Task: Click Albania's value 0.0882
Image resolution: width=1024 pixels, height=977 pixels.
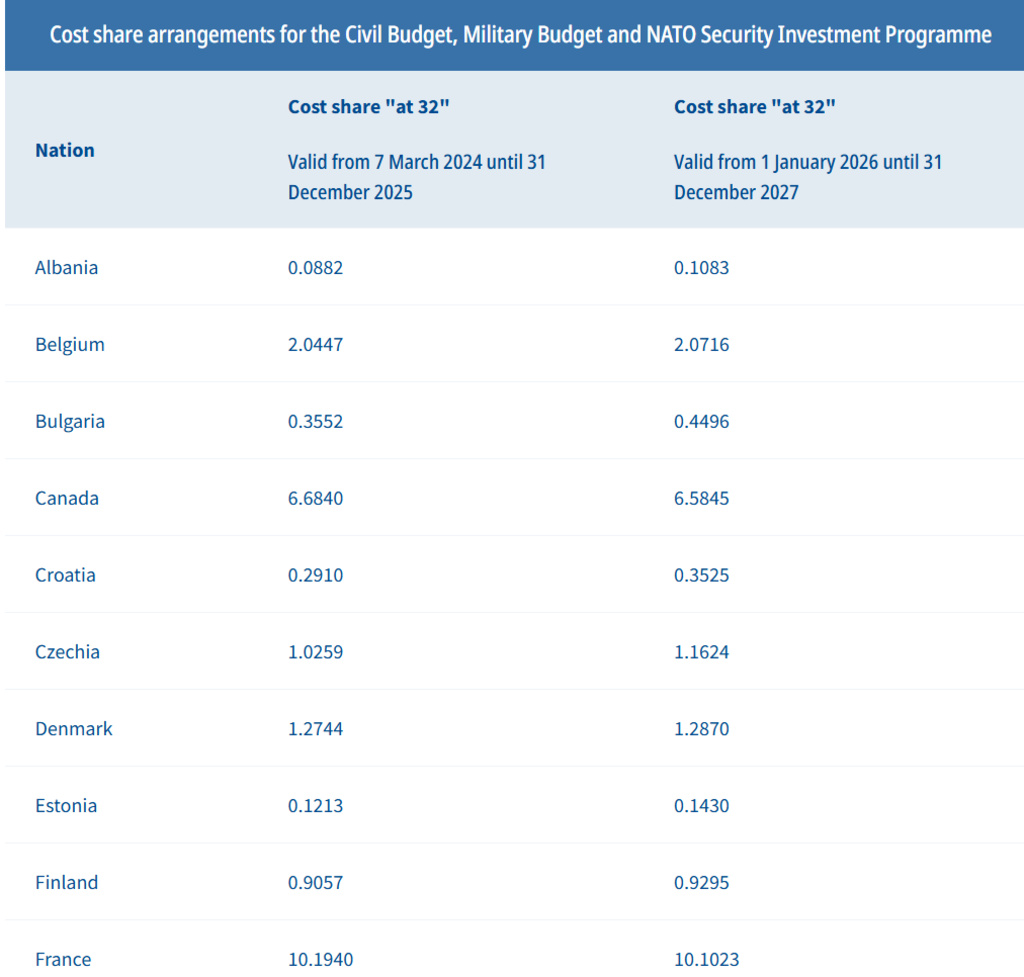Action: 316,268
